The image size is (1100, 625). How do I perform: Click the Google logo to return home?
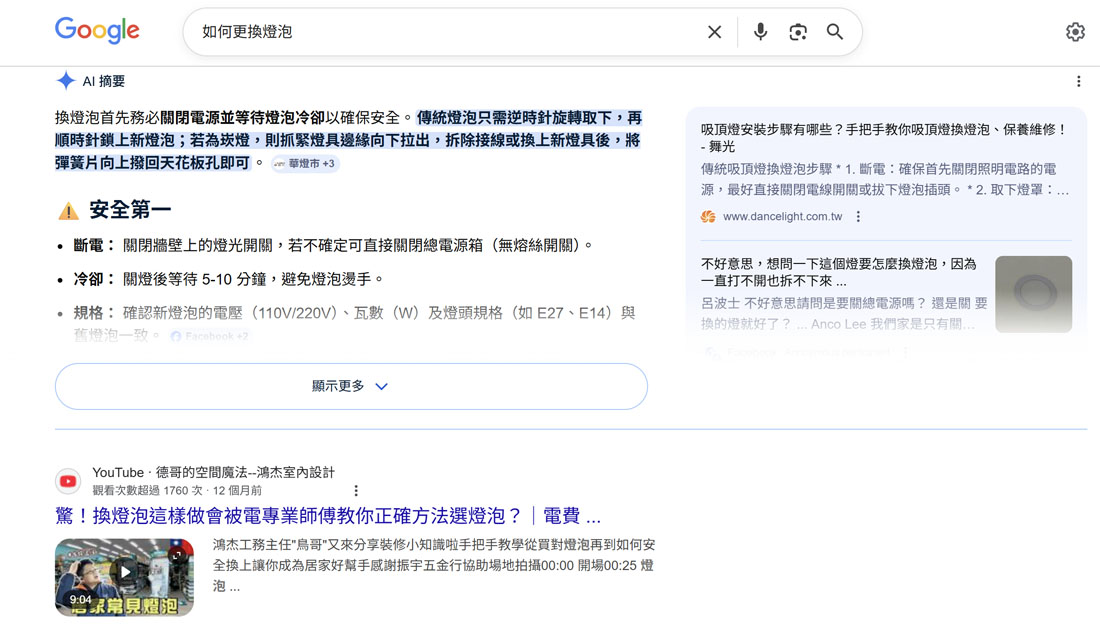click(x=96, y=30)
